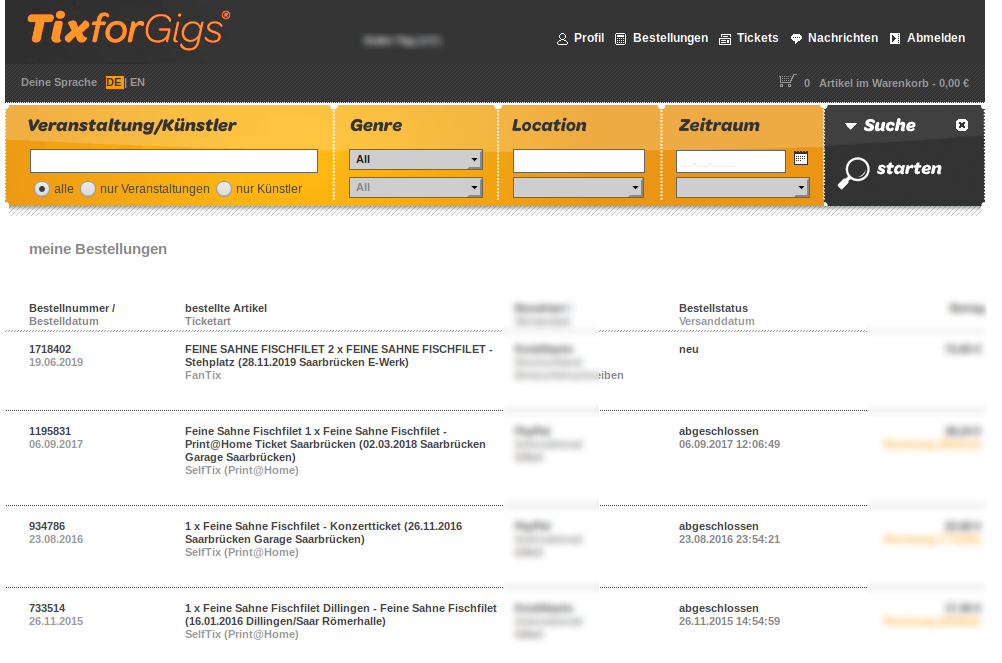This screenshot has height=663, width=1002.
Task: Switch language to EN
Action: coord(137,82)
